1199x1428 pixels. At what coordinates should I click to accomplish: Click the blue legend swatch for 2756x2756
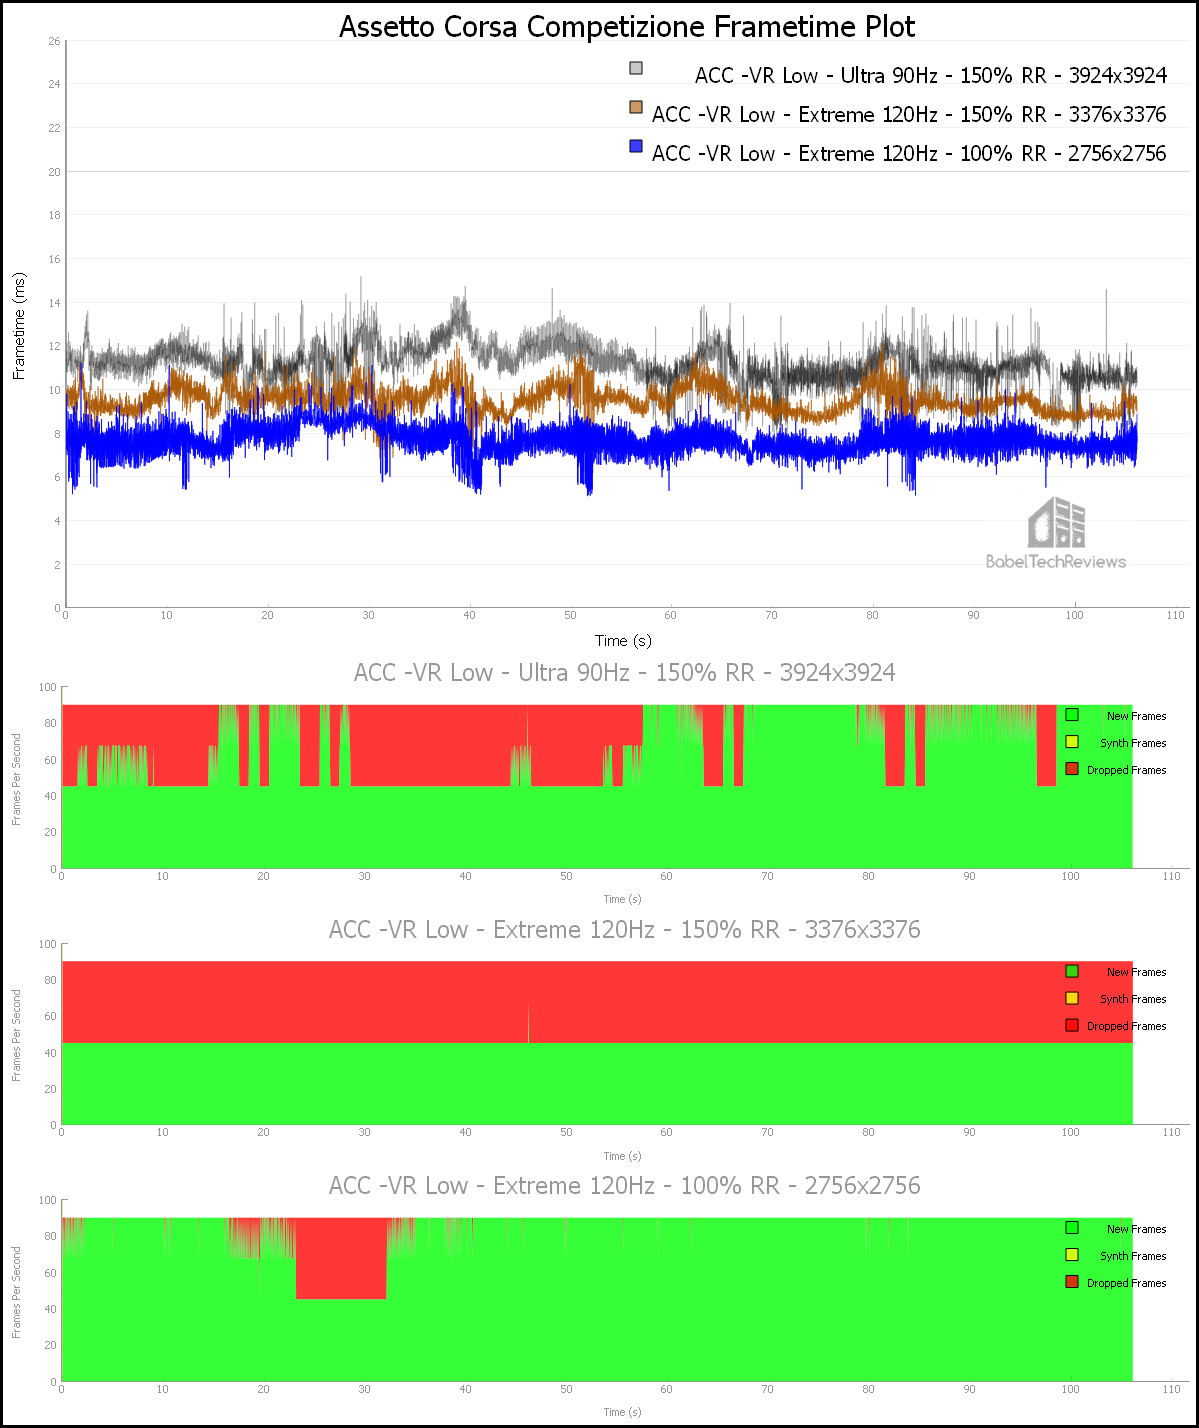[x=636, y=146]
